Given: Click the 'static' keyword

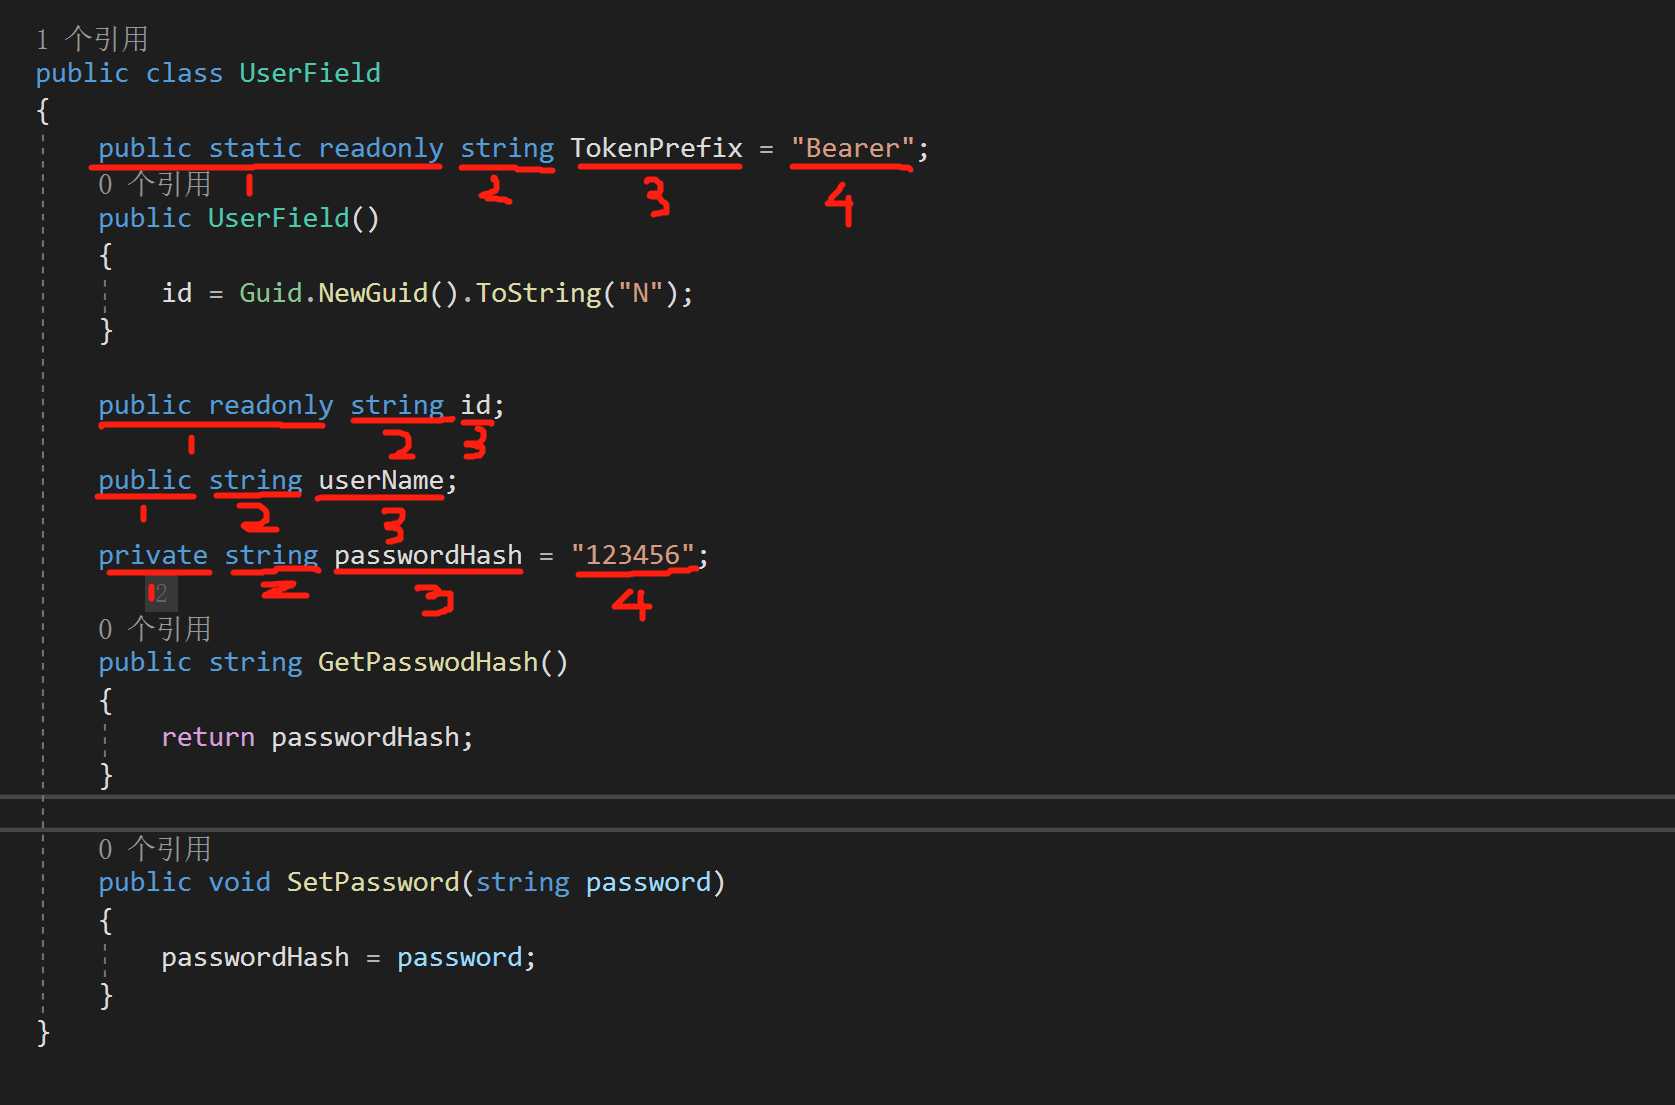Looking at the screenshot, I should point(255,148).
